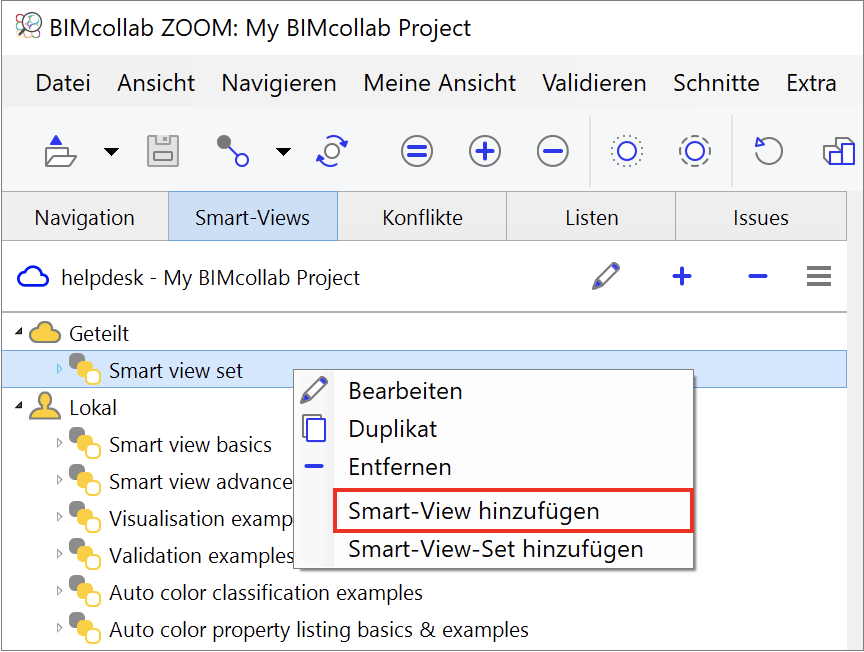Click the minus circle toolbar icon
This screenshot has width=864, height=652.
[553, 151]
